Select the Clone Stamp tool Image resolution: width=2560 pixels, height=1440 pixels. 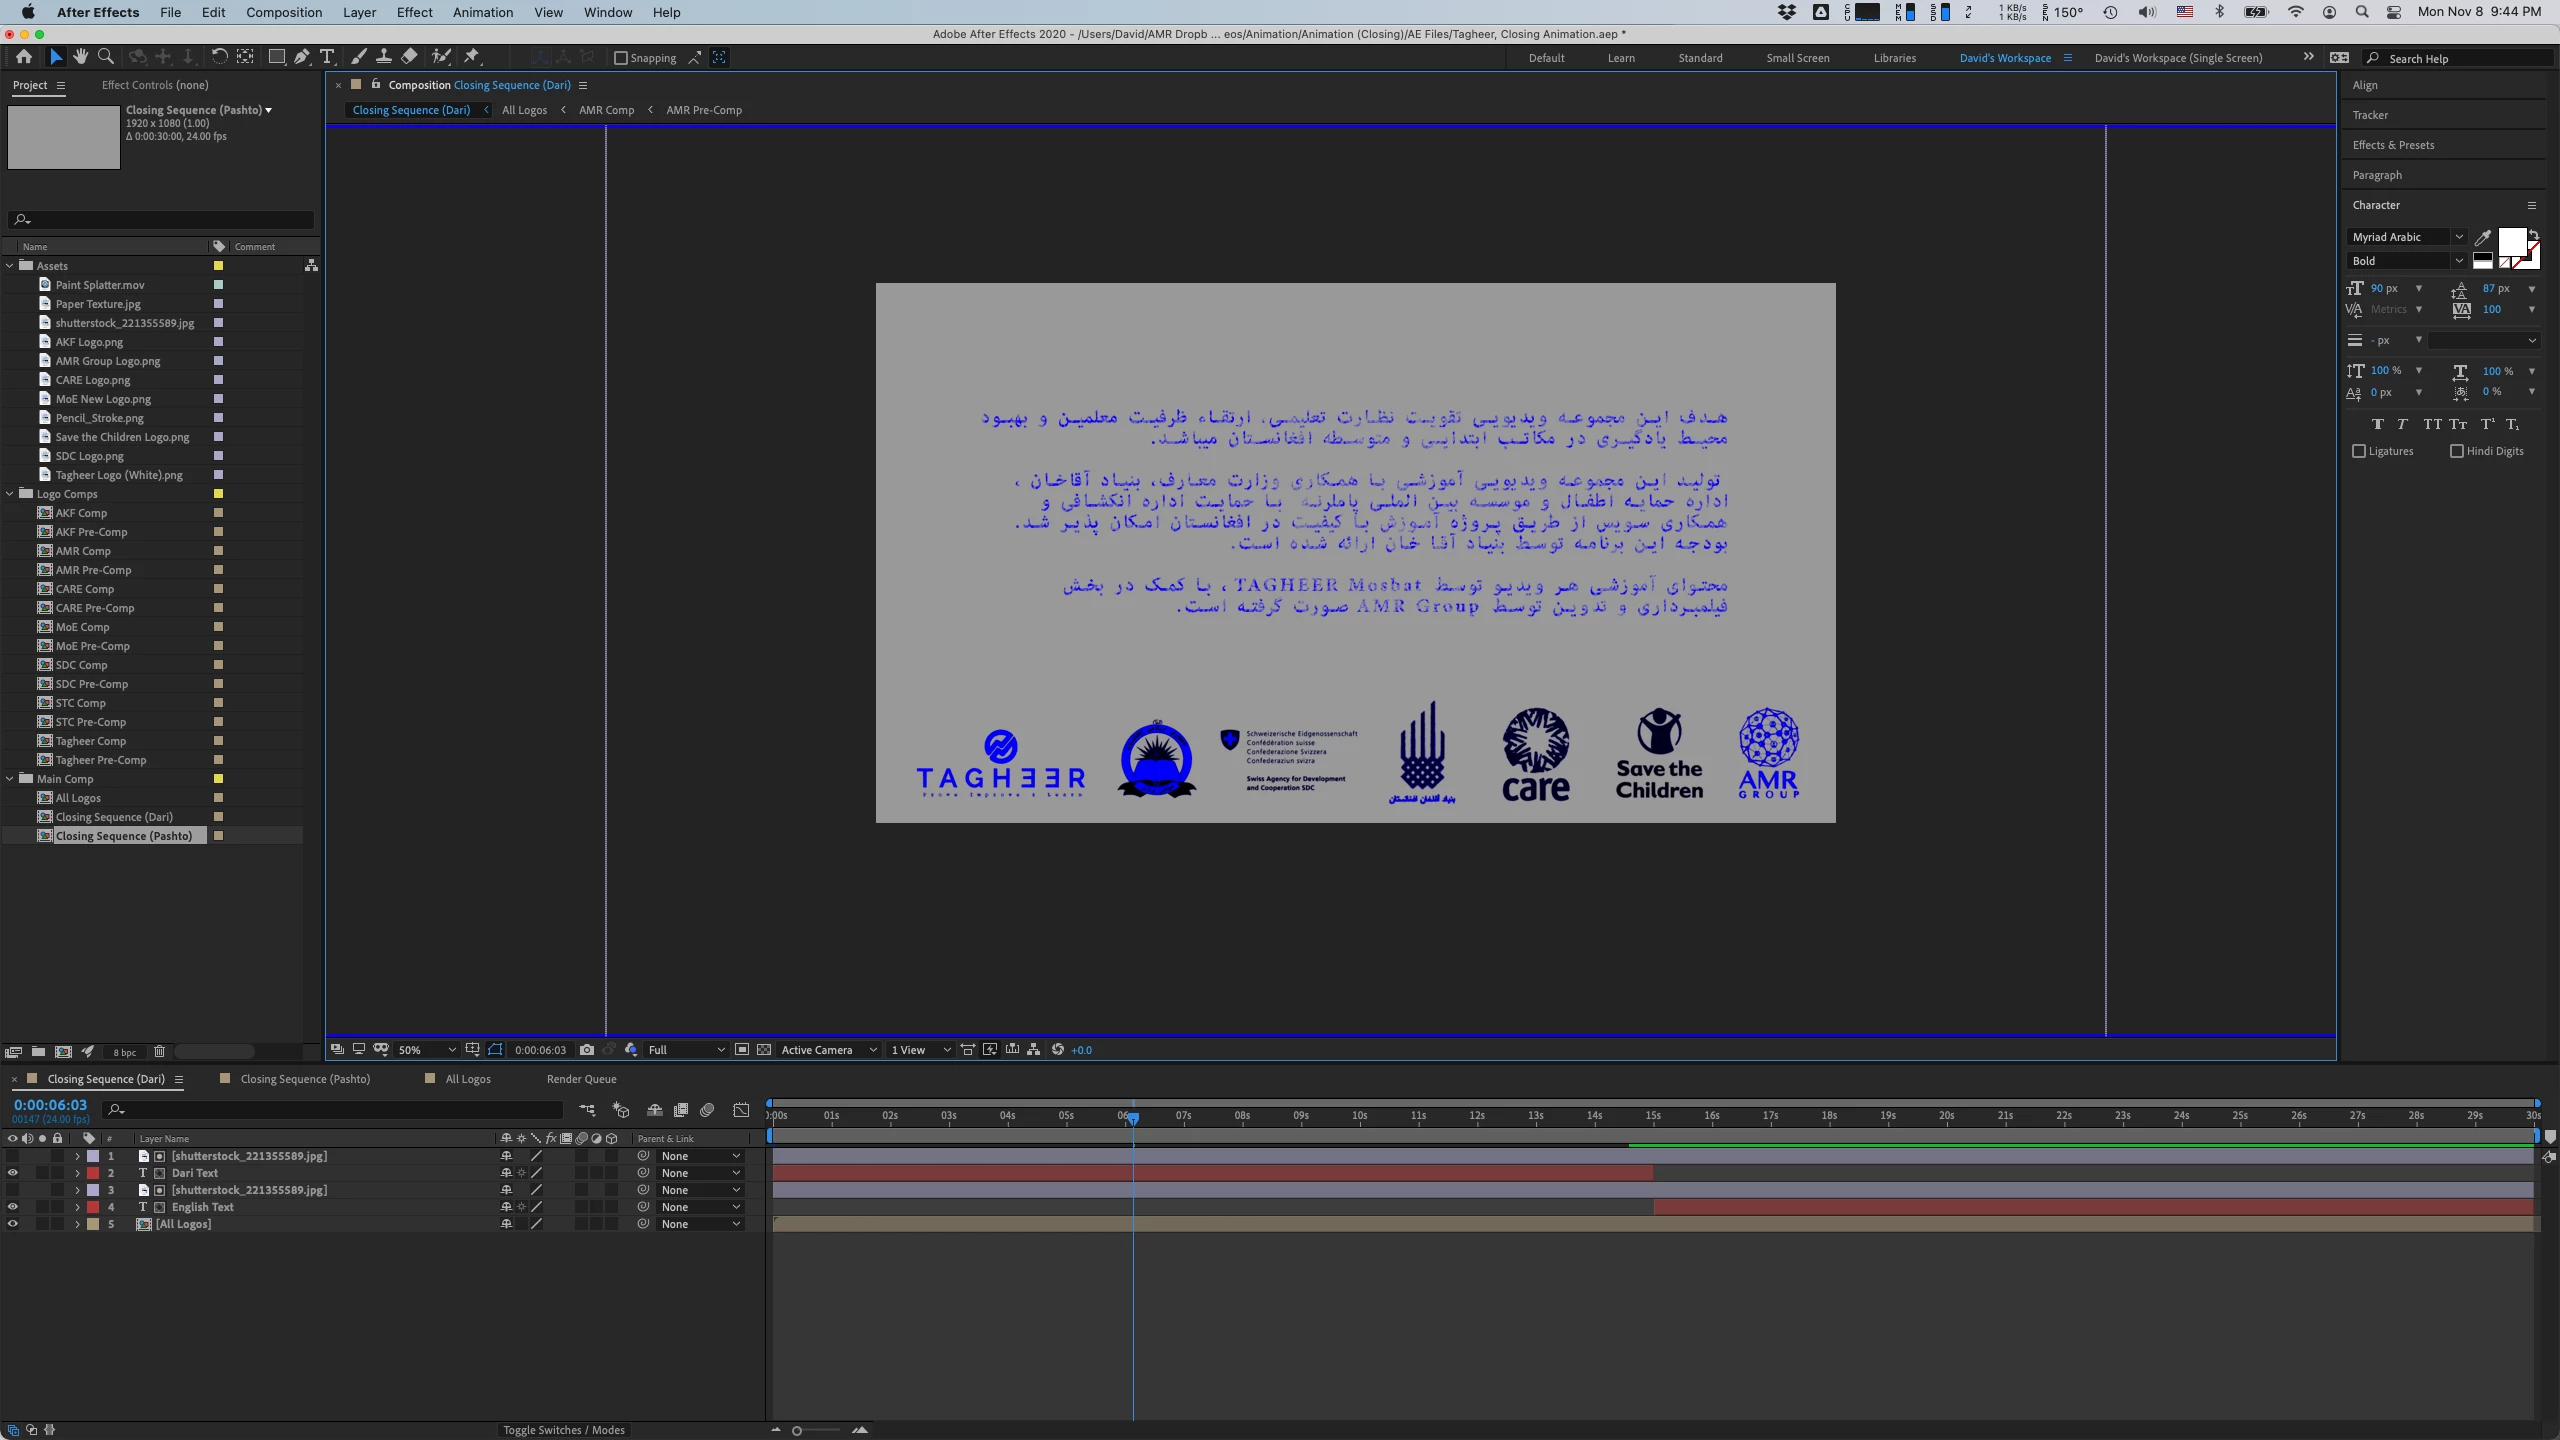tap(383, 57)
